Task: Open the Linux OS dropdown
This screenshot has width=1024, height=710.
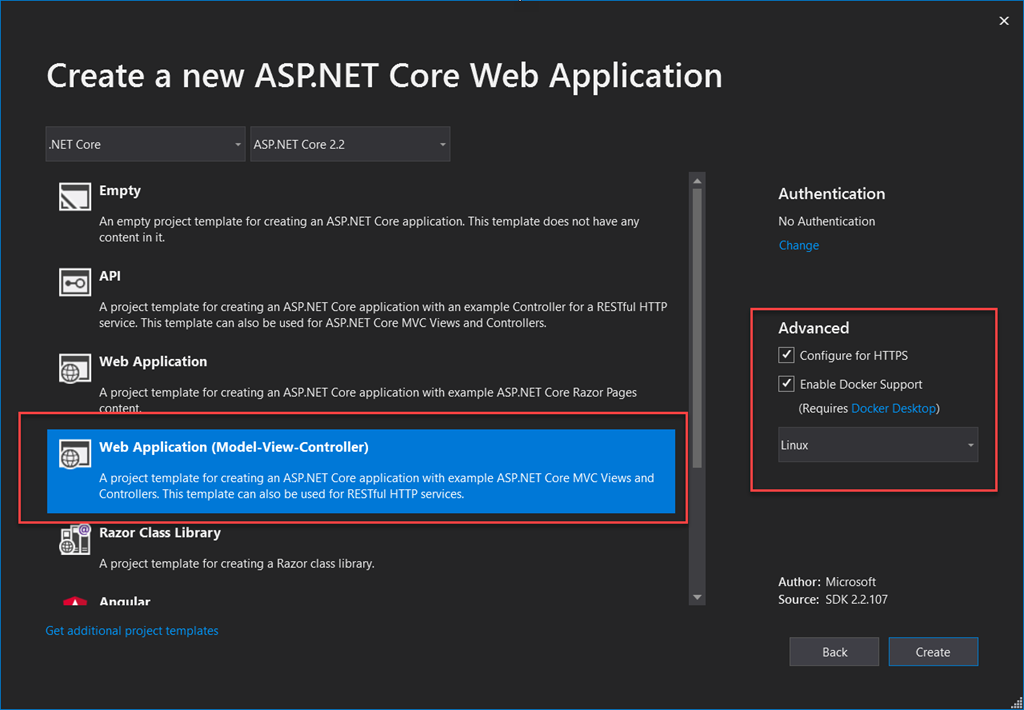Action: click(878, 445)
